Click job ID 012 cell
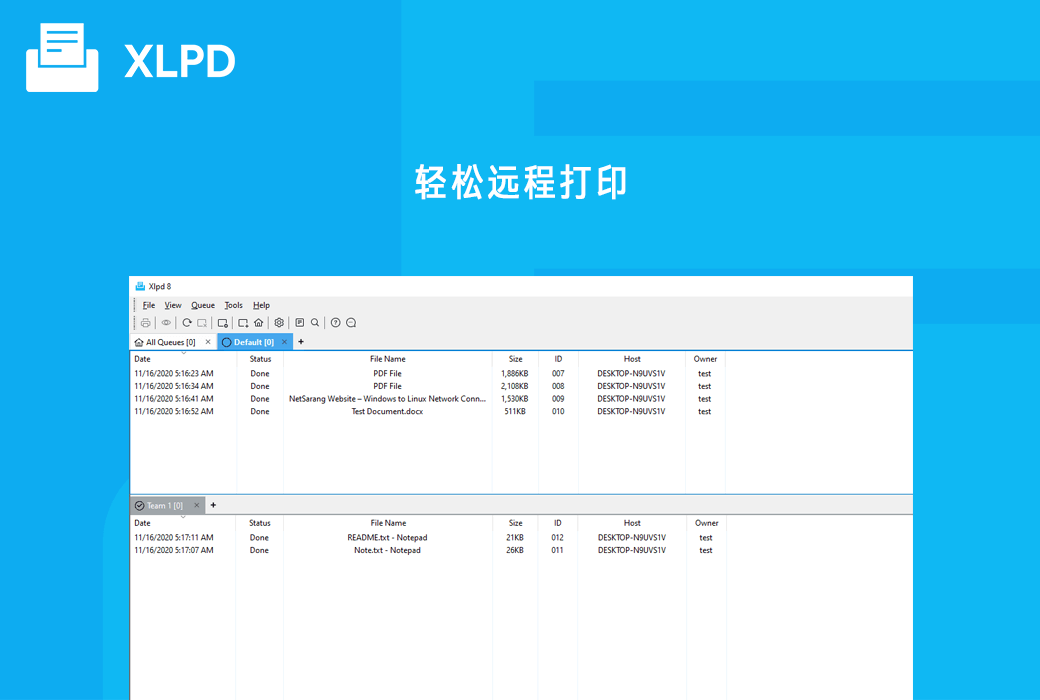 pyautogui.click(x=558, y=537)
